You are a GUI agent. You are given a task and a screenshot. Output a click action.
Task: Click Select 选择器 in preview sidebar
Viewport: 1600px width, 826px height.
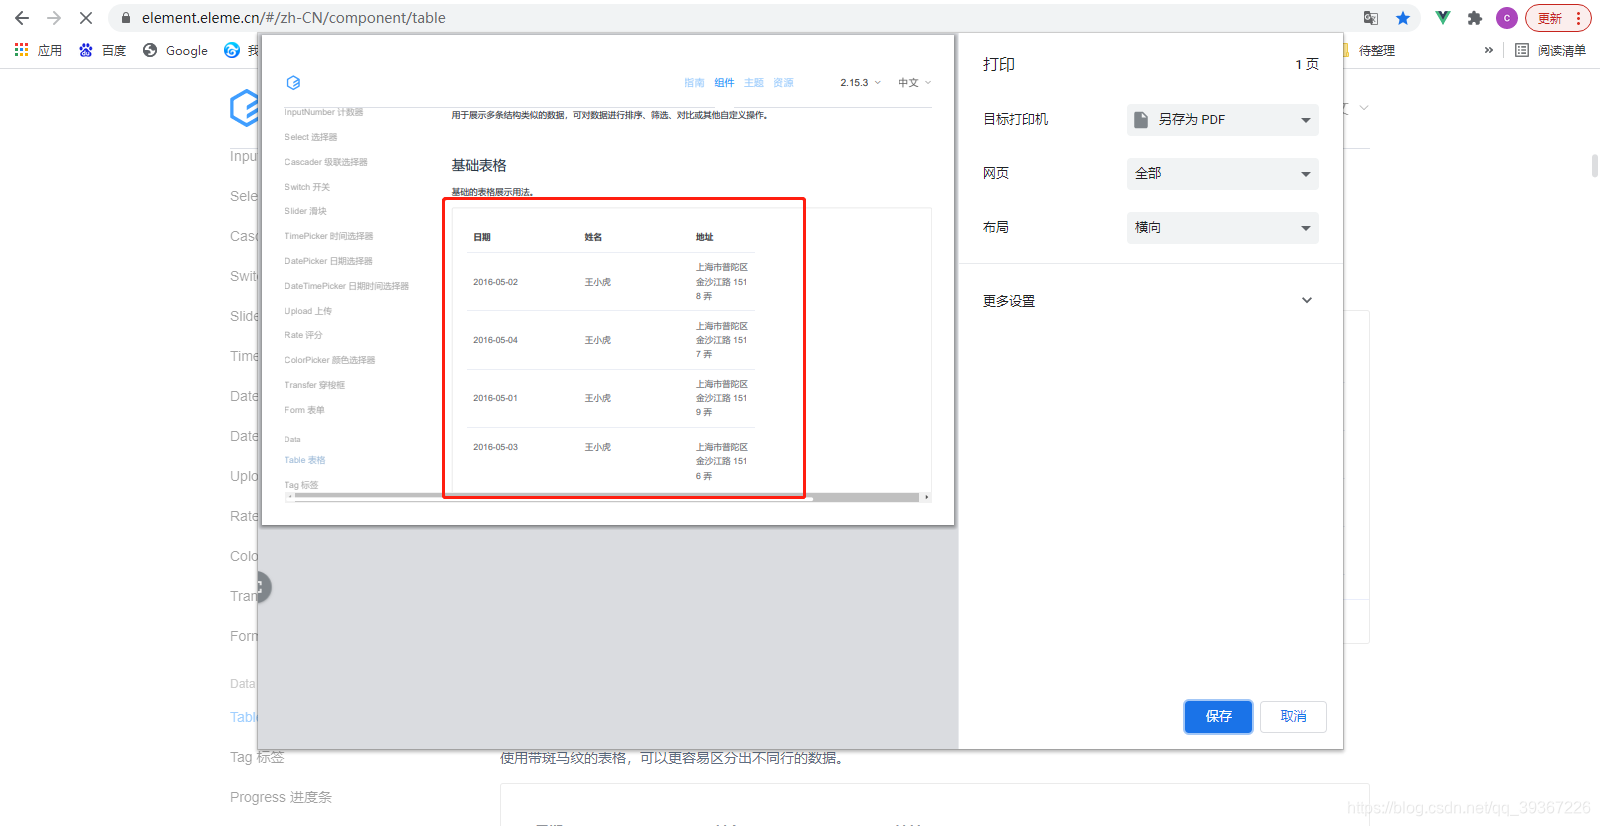click(310, 137)
